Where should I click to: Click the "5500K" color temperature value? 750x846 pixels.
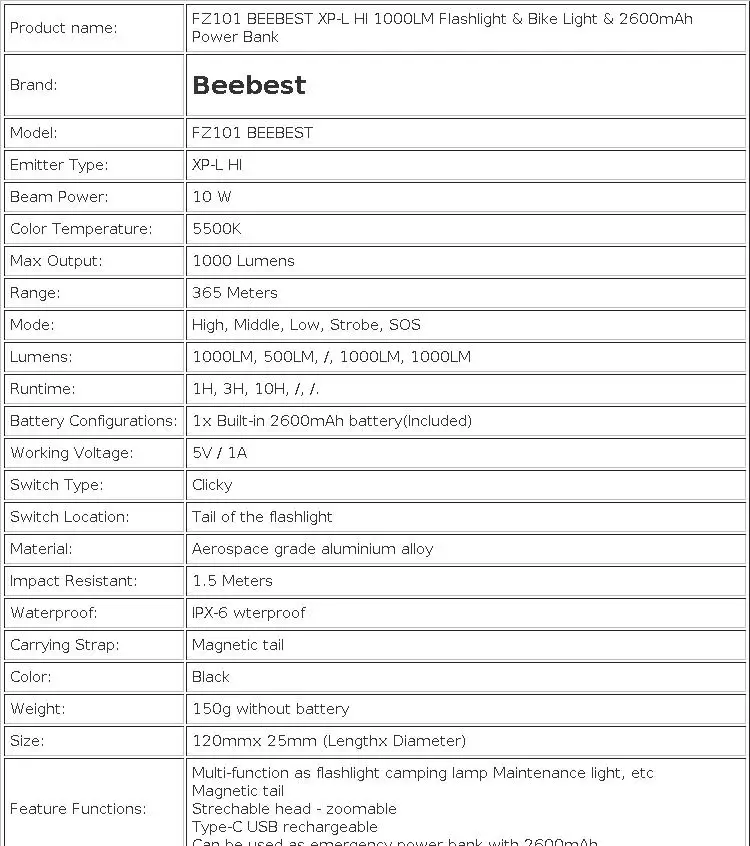coord(216,229)
